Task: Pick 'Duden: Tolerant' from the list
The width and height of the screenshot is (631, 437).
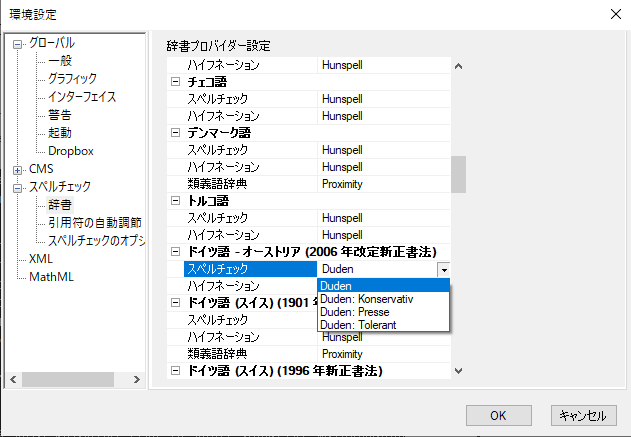Action: pyautogui.click(x=358, y=325)
